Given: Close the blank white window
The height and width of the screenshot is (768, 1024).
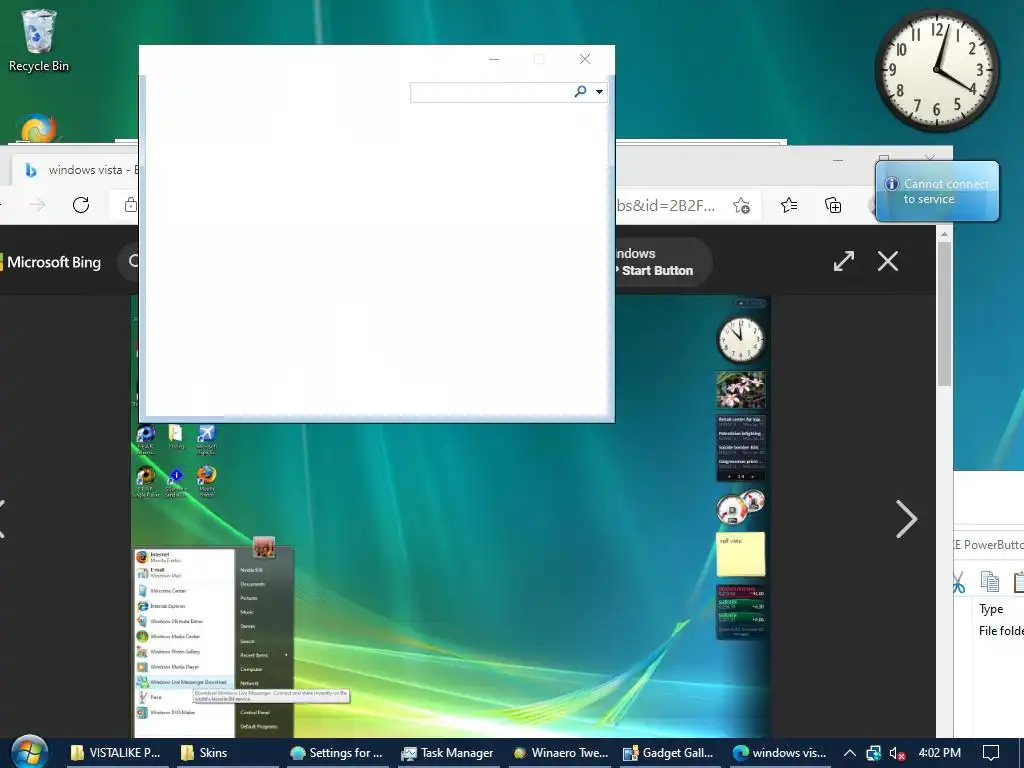Looking at the screenshot, I should coord(585,59).
